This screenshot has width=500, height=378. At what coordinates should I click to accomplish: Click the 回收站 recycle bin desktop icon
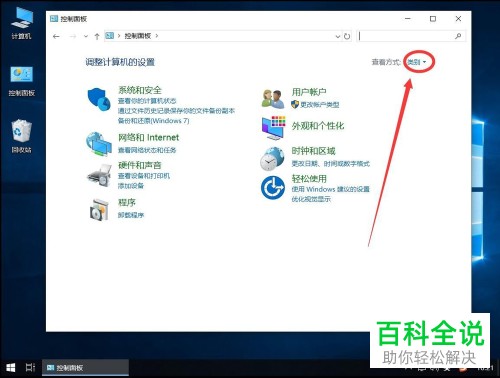[22, 136]
